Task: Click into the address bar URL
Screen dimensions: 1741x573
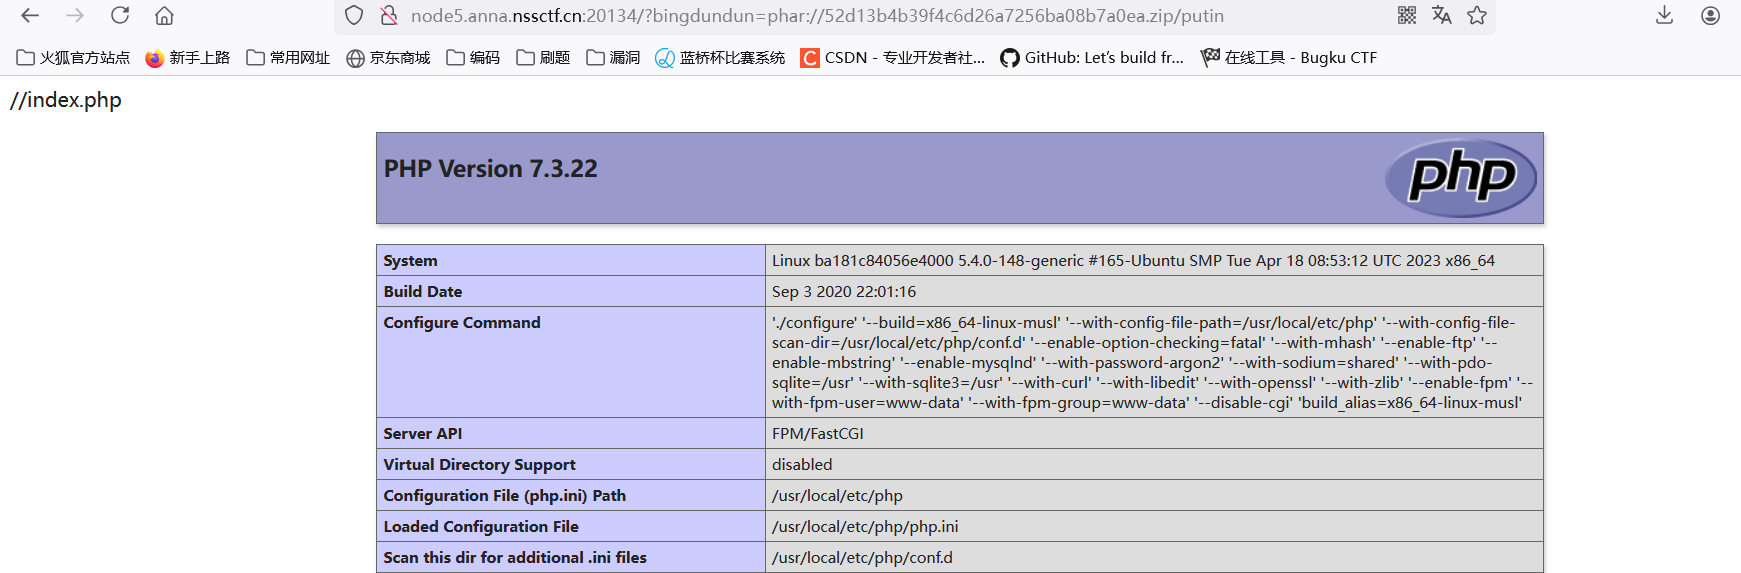Action: coord(816,16)
